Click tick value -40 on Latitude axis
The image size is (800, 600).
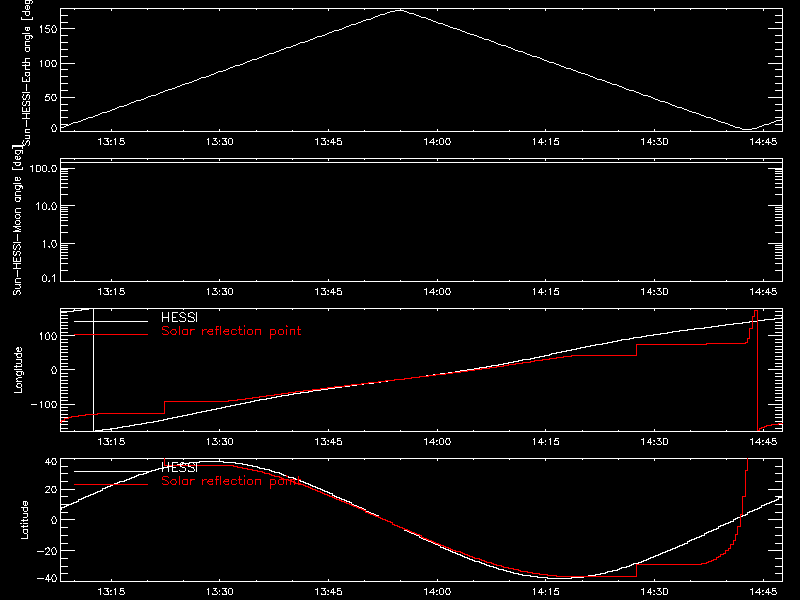point(47,579)
